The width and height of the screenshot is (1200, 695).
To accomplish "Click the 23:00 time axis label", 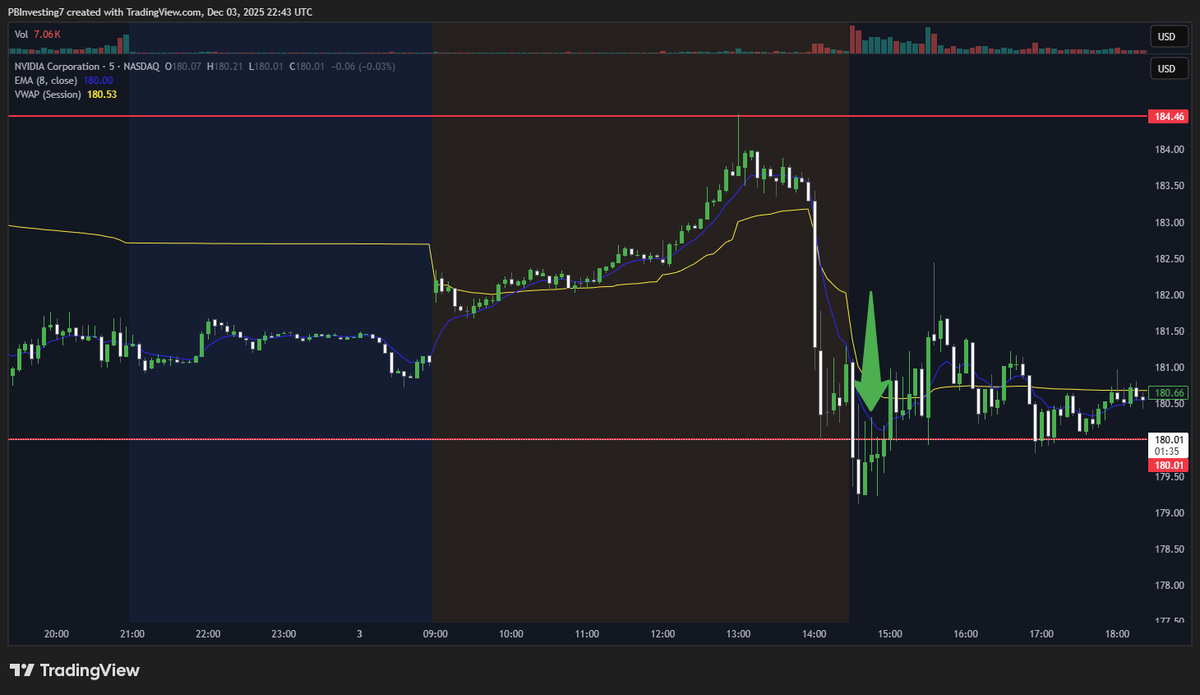I will coord(283,634).
